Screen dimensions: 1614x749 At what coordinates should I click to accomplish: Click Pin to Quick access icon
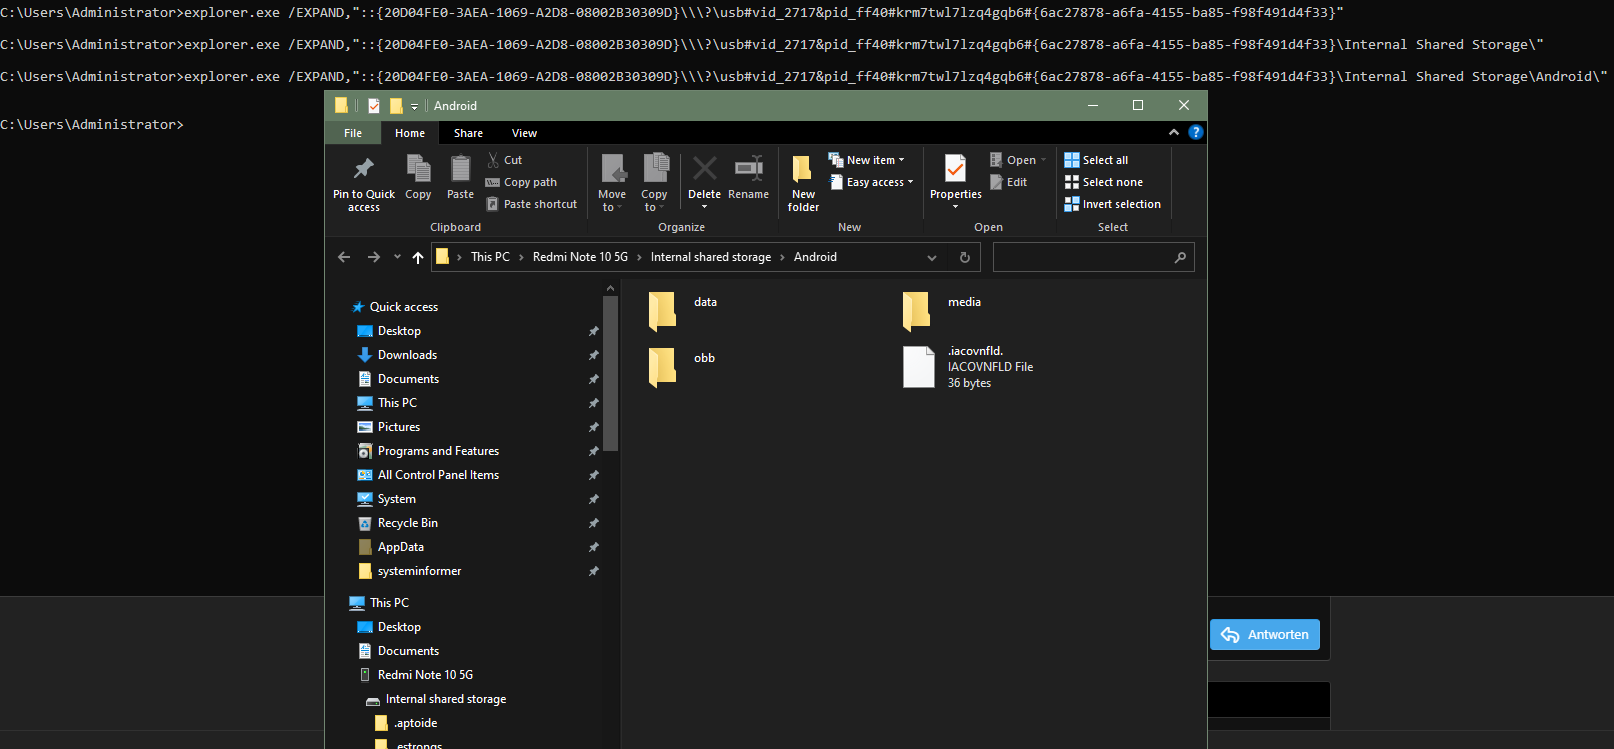click(x=363, y=168)
